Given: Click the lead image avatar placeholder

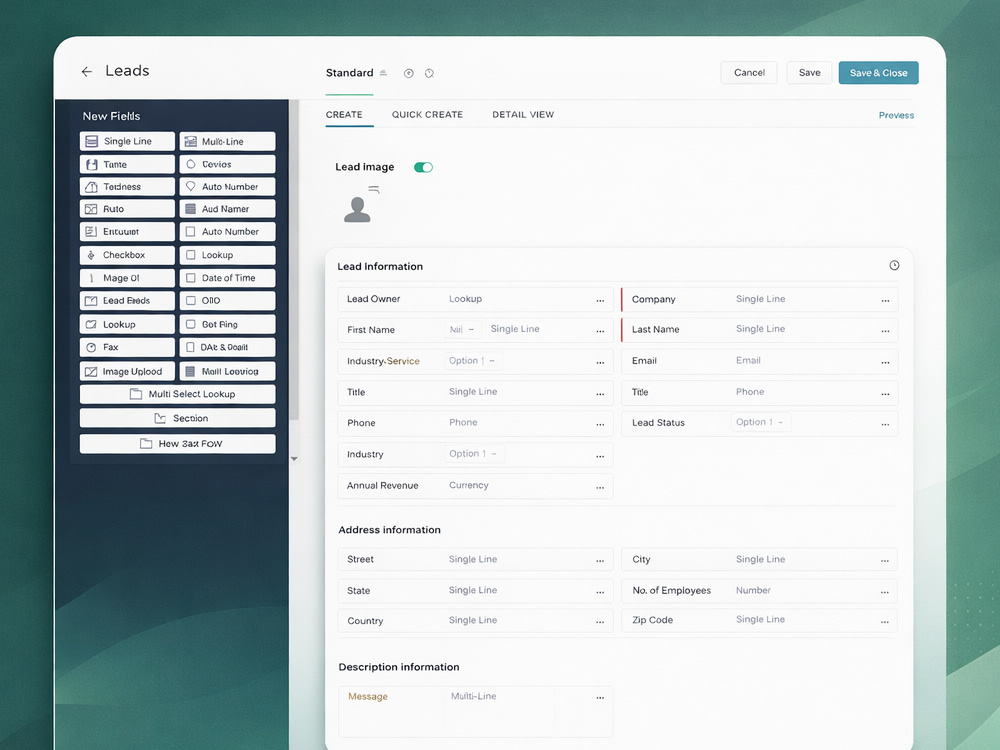Looking at the screenshot, I should pyautogui.click(x=357, y=210).
